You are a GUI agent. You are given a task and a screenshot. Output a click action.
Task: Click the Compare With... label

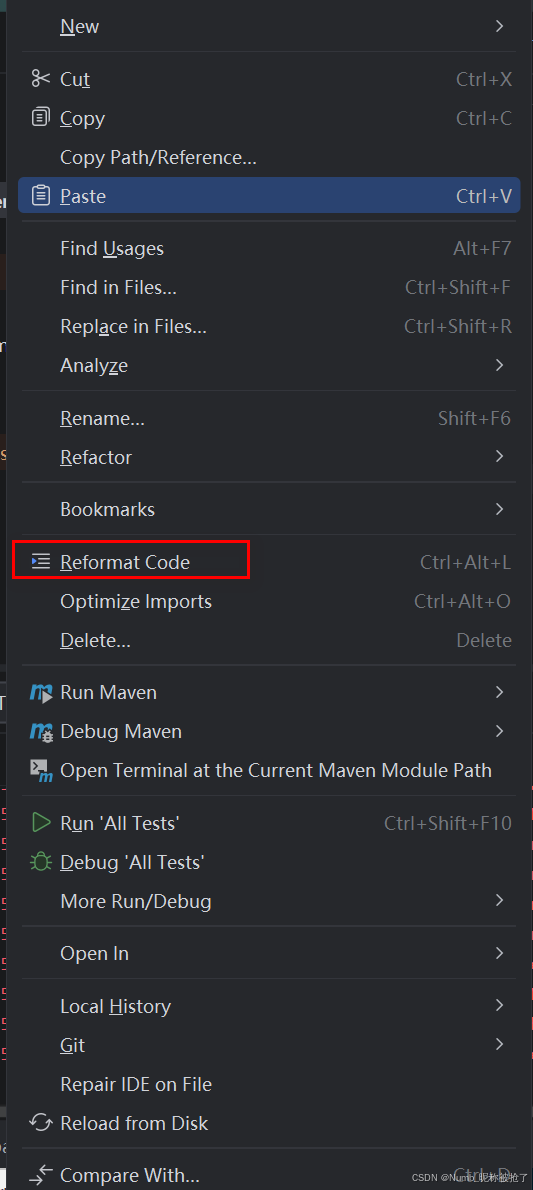130,1176
